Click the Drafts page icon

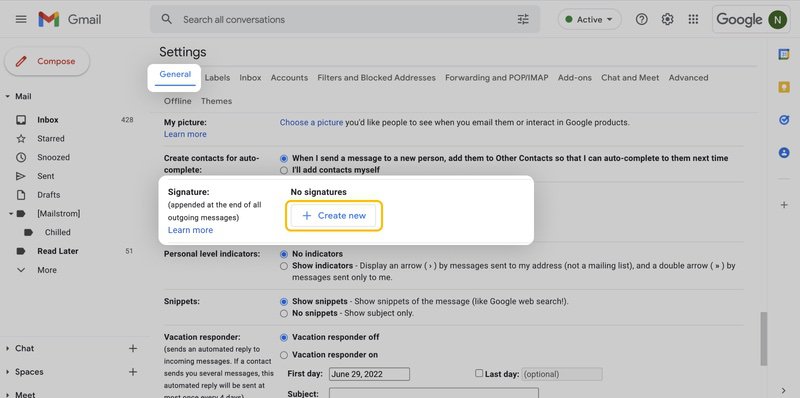pyautogui.click(x=21, y=195)
